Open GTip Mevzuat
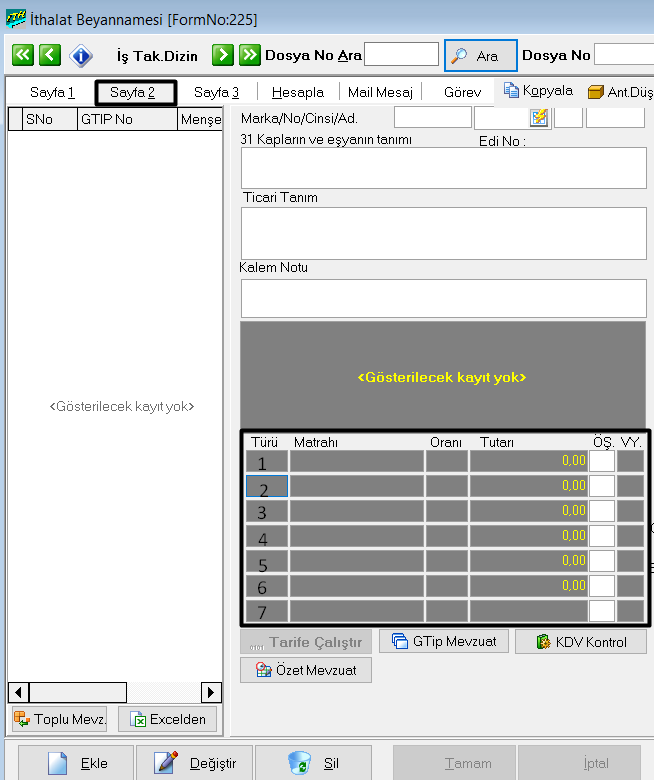This screenshot has width=654, height=780. click(444, 641)
